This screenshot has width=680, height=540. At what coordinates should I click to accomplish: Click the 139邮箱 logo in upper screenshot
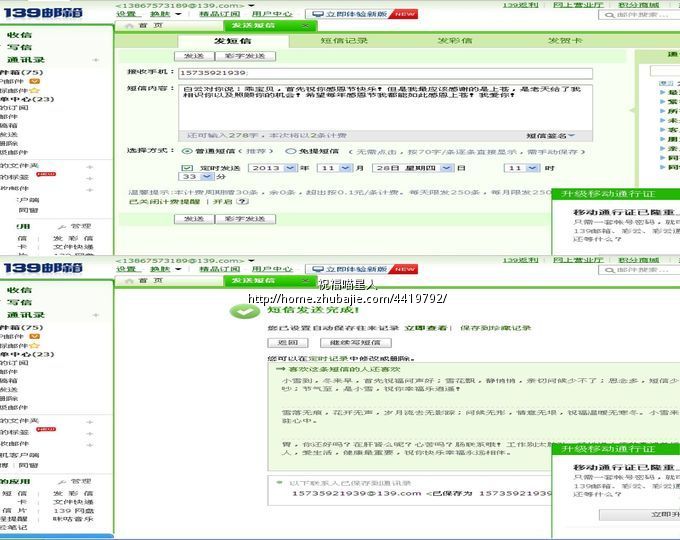pyautogui.click(x=43, y=13)
